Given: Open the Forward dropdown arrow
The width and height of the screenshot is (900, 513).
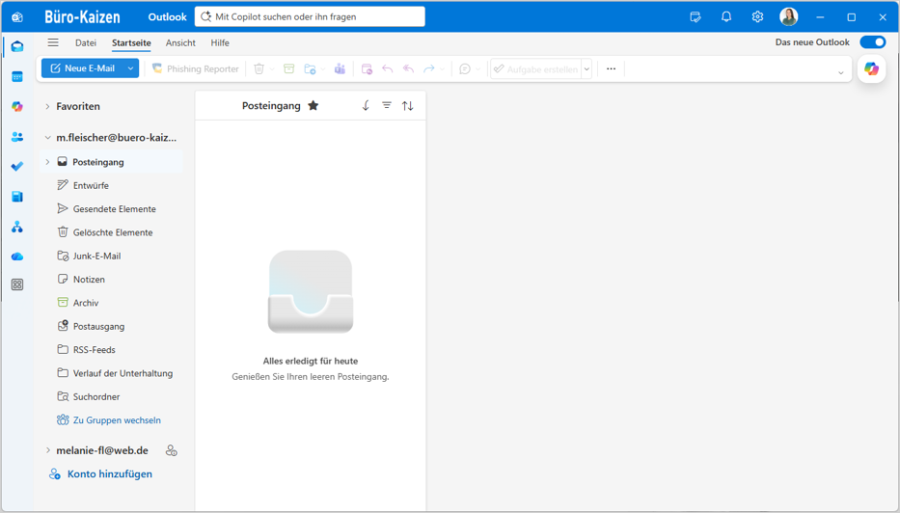Looking at the screenshot, I should click(x=442, y=69).
